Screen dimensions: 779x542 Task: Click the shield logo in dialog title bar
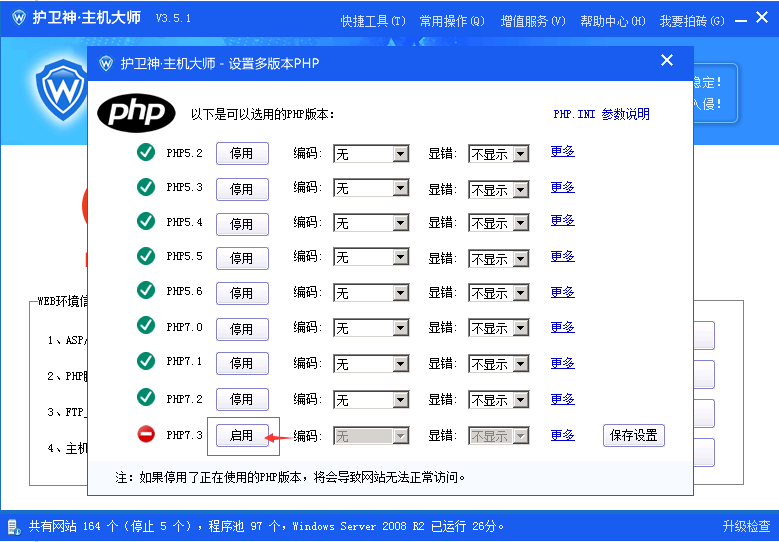click(x=104, y=63)
